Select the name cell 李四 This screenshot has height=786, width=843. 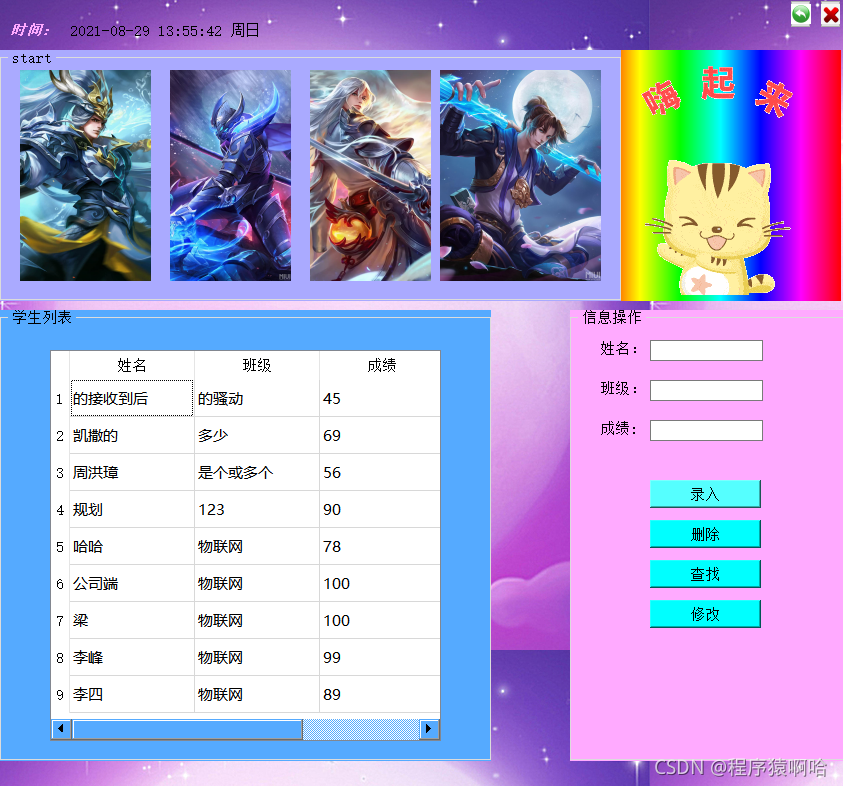[132, 694]
